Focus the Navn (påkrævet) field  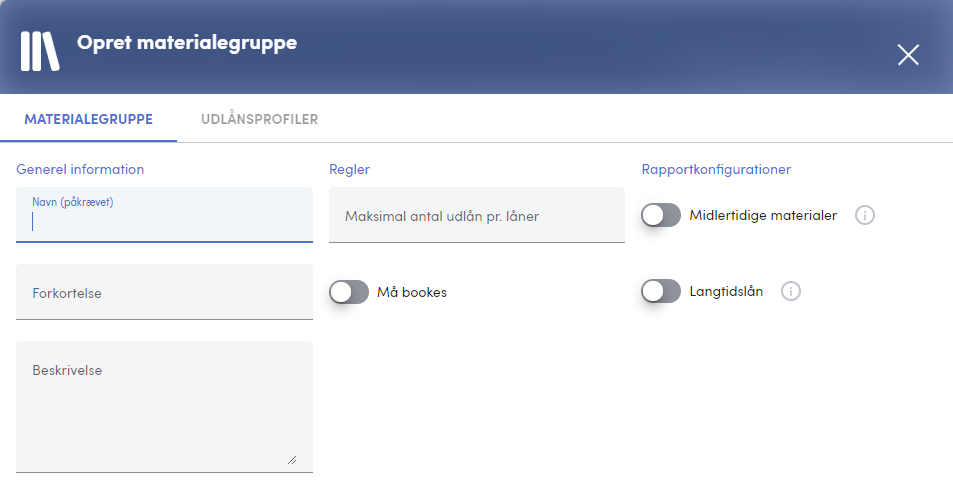pos(164,215)
